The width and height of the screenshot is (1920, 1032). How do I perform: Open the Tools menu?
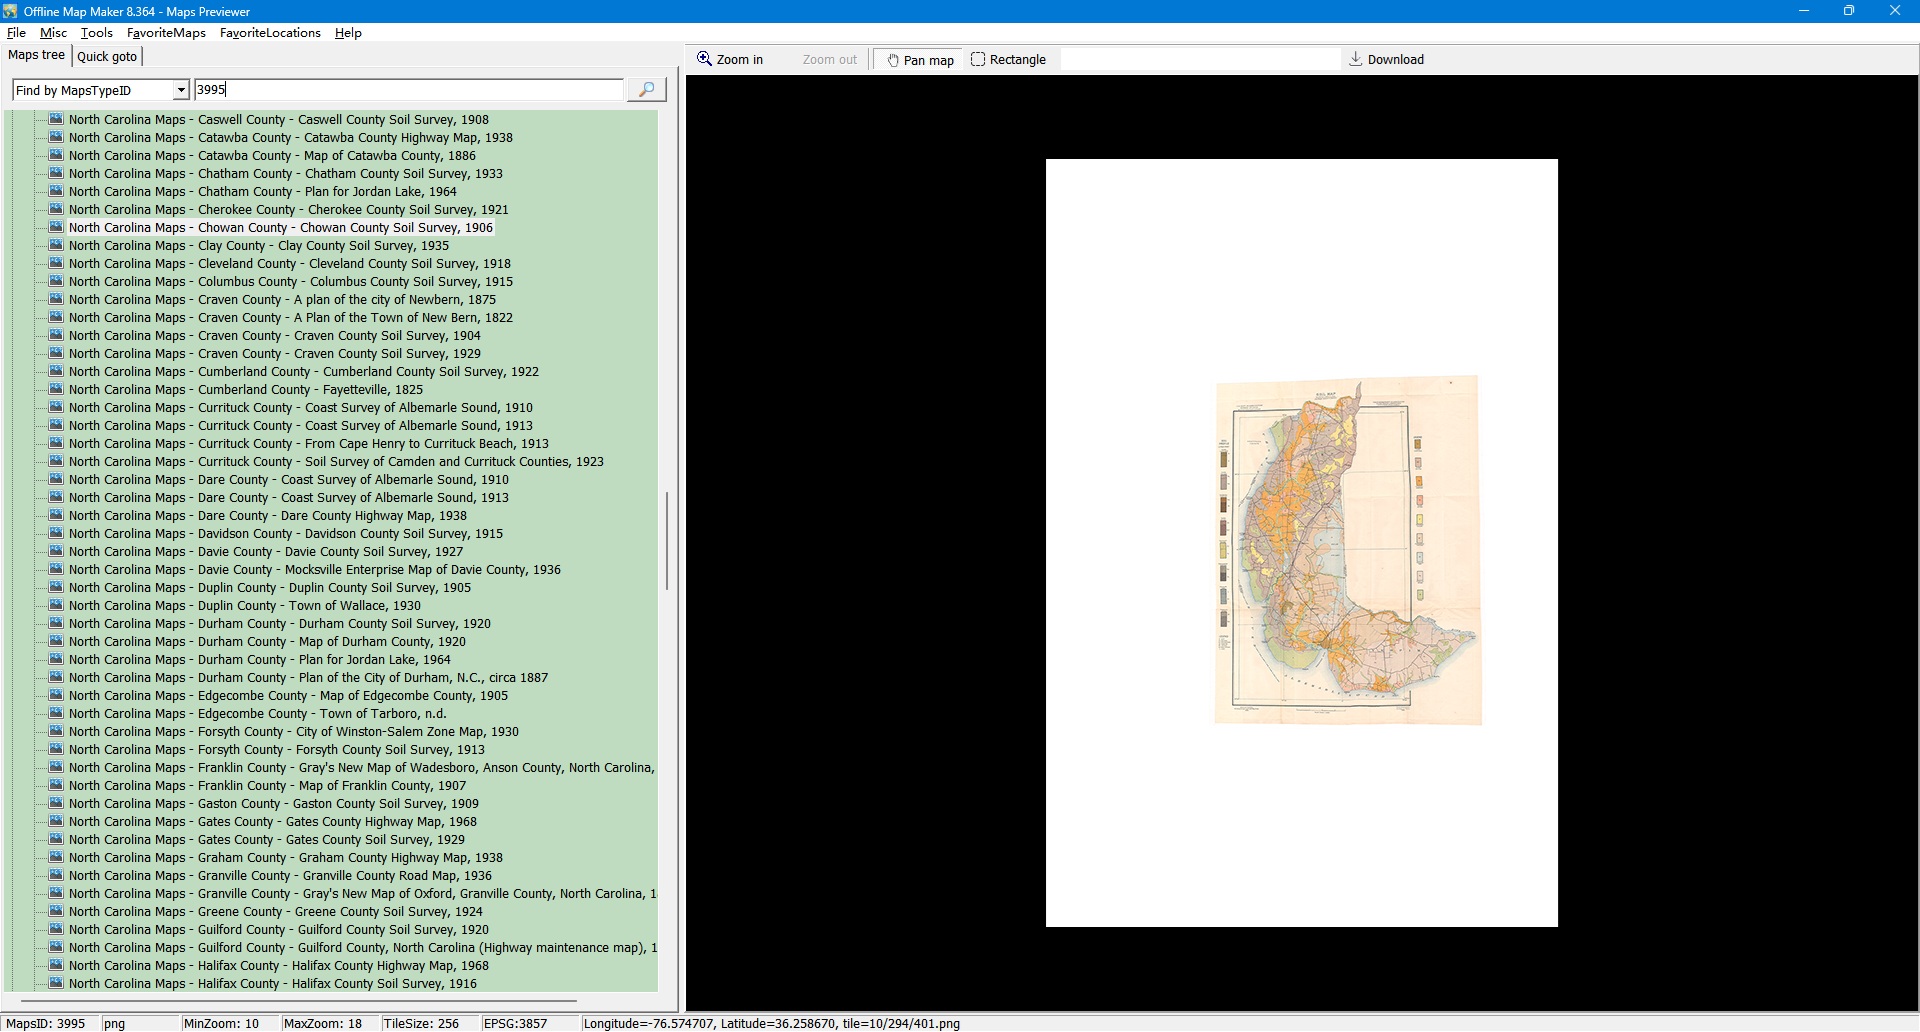click(96, 33)
